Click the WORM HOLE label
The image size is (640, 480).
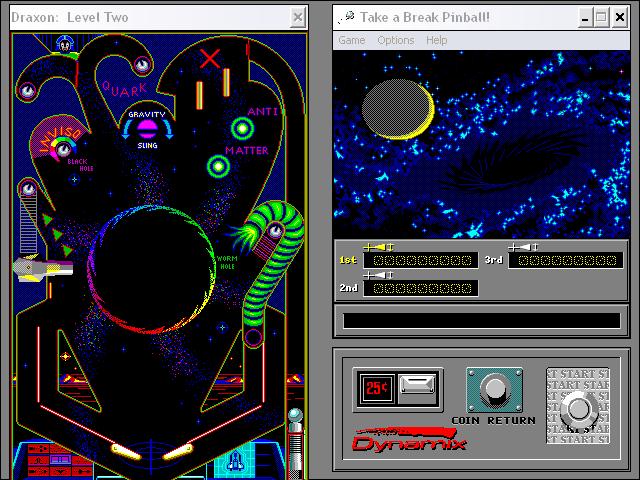[227, 262]
